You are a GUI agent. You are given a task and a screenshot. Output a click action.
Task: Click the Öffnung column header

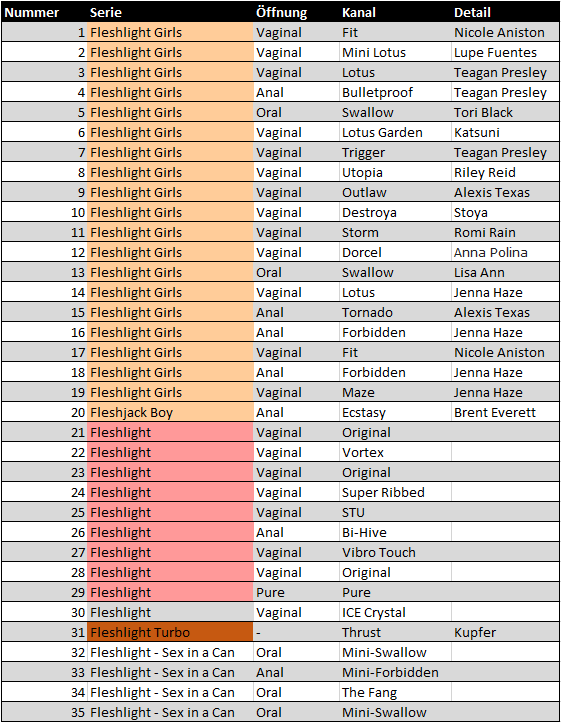[296, 12]
